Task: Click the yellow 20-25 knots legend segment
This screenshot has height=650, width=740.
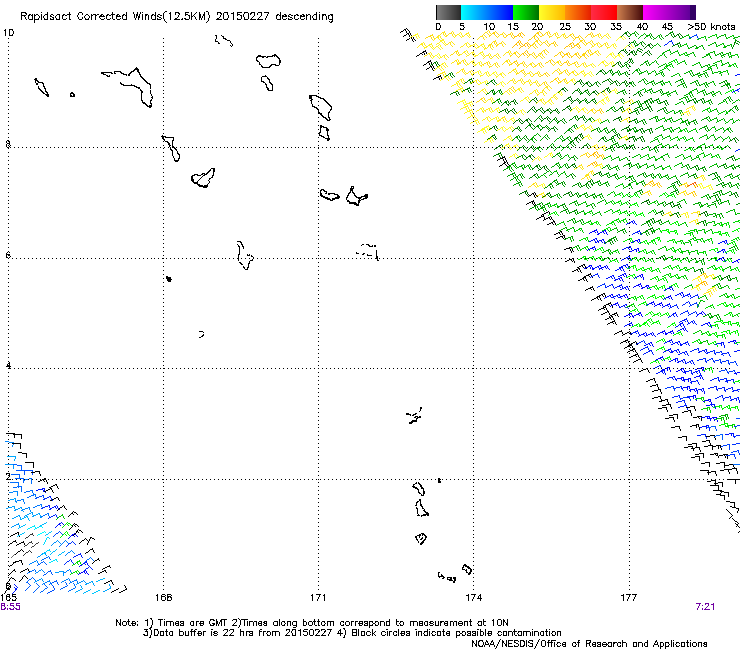Action: coord(552,12)
